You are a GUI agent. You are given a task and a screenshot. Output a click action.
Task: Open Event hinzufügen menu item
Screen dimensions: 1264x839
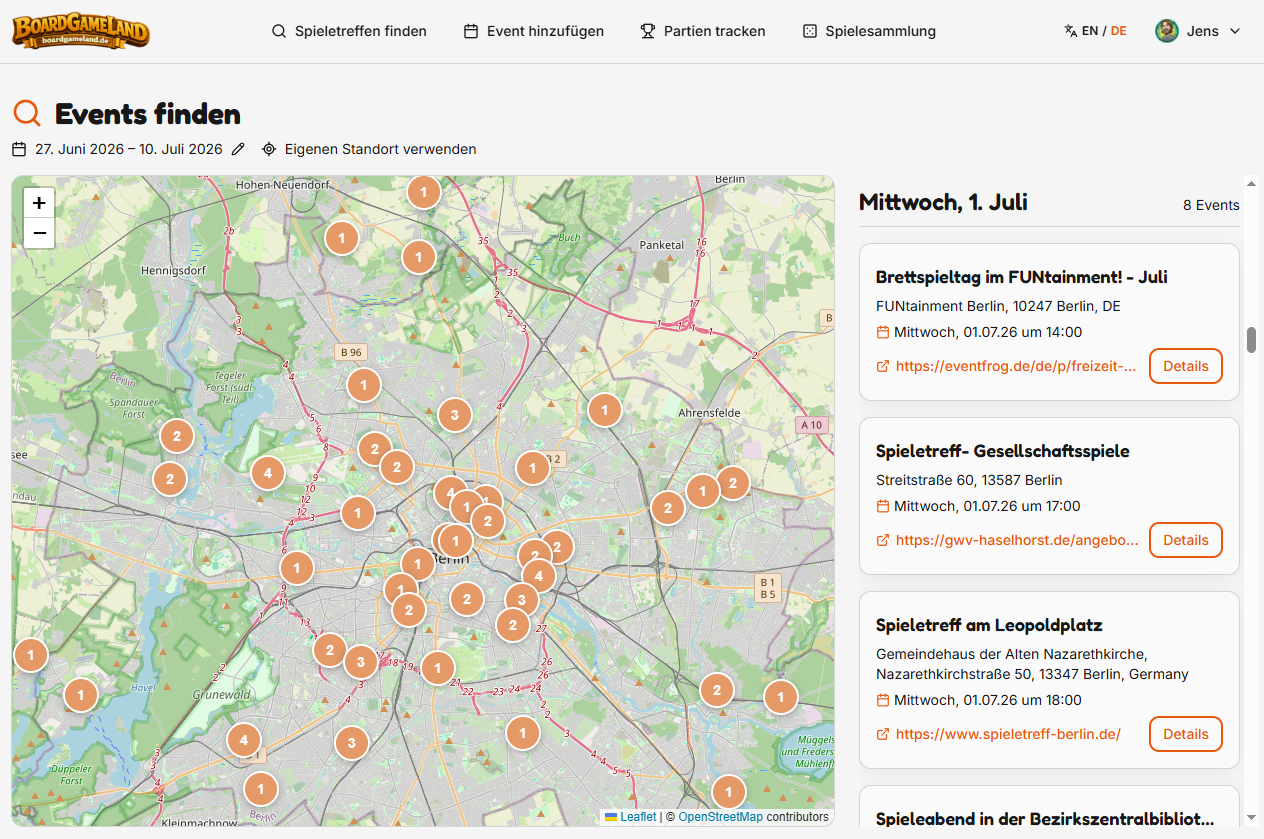tap(534, 31)
